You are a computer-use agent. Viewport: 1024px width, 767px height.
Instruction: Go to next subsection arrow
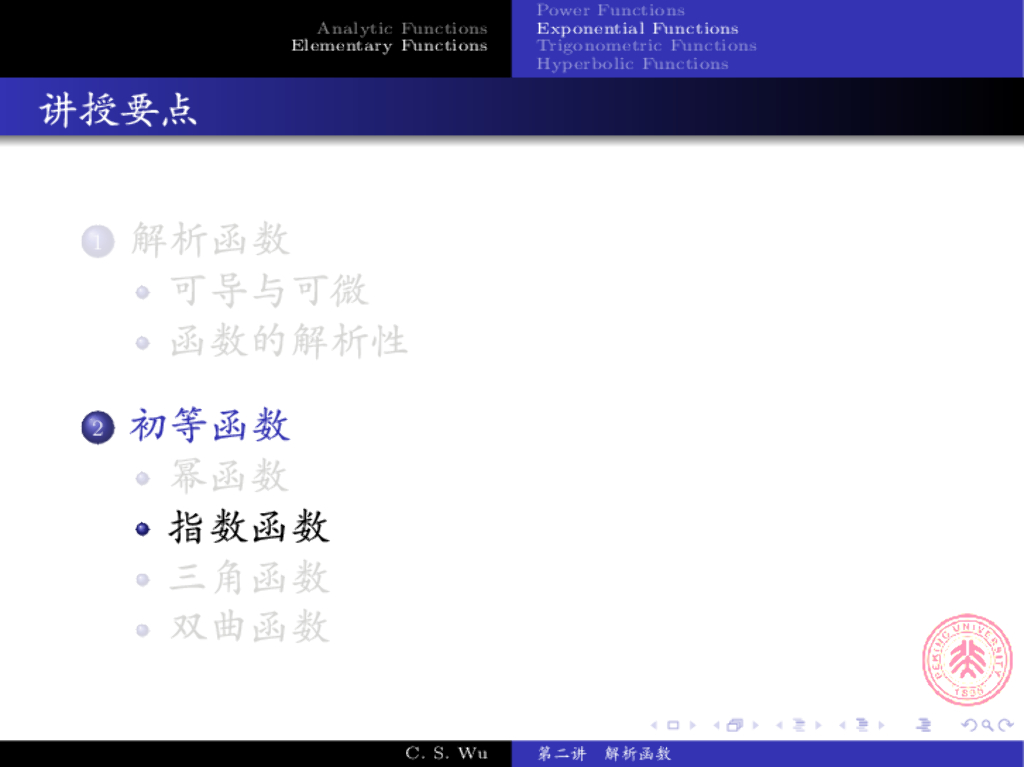818,725
